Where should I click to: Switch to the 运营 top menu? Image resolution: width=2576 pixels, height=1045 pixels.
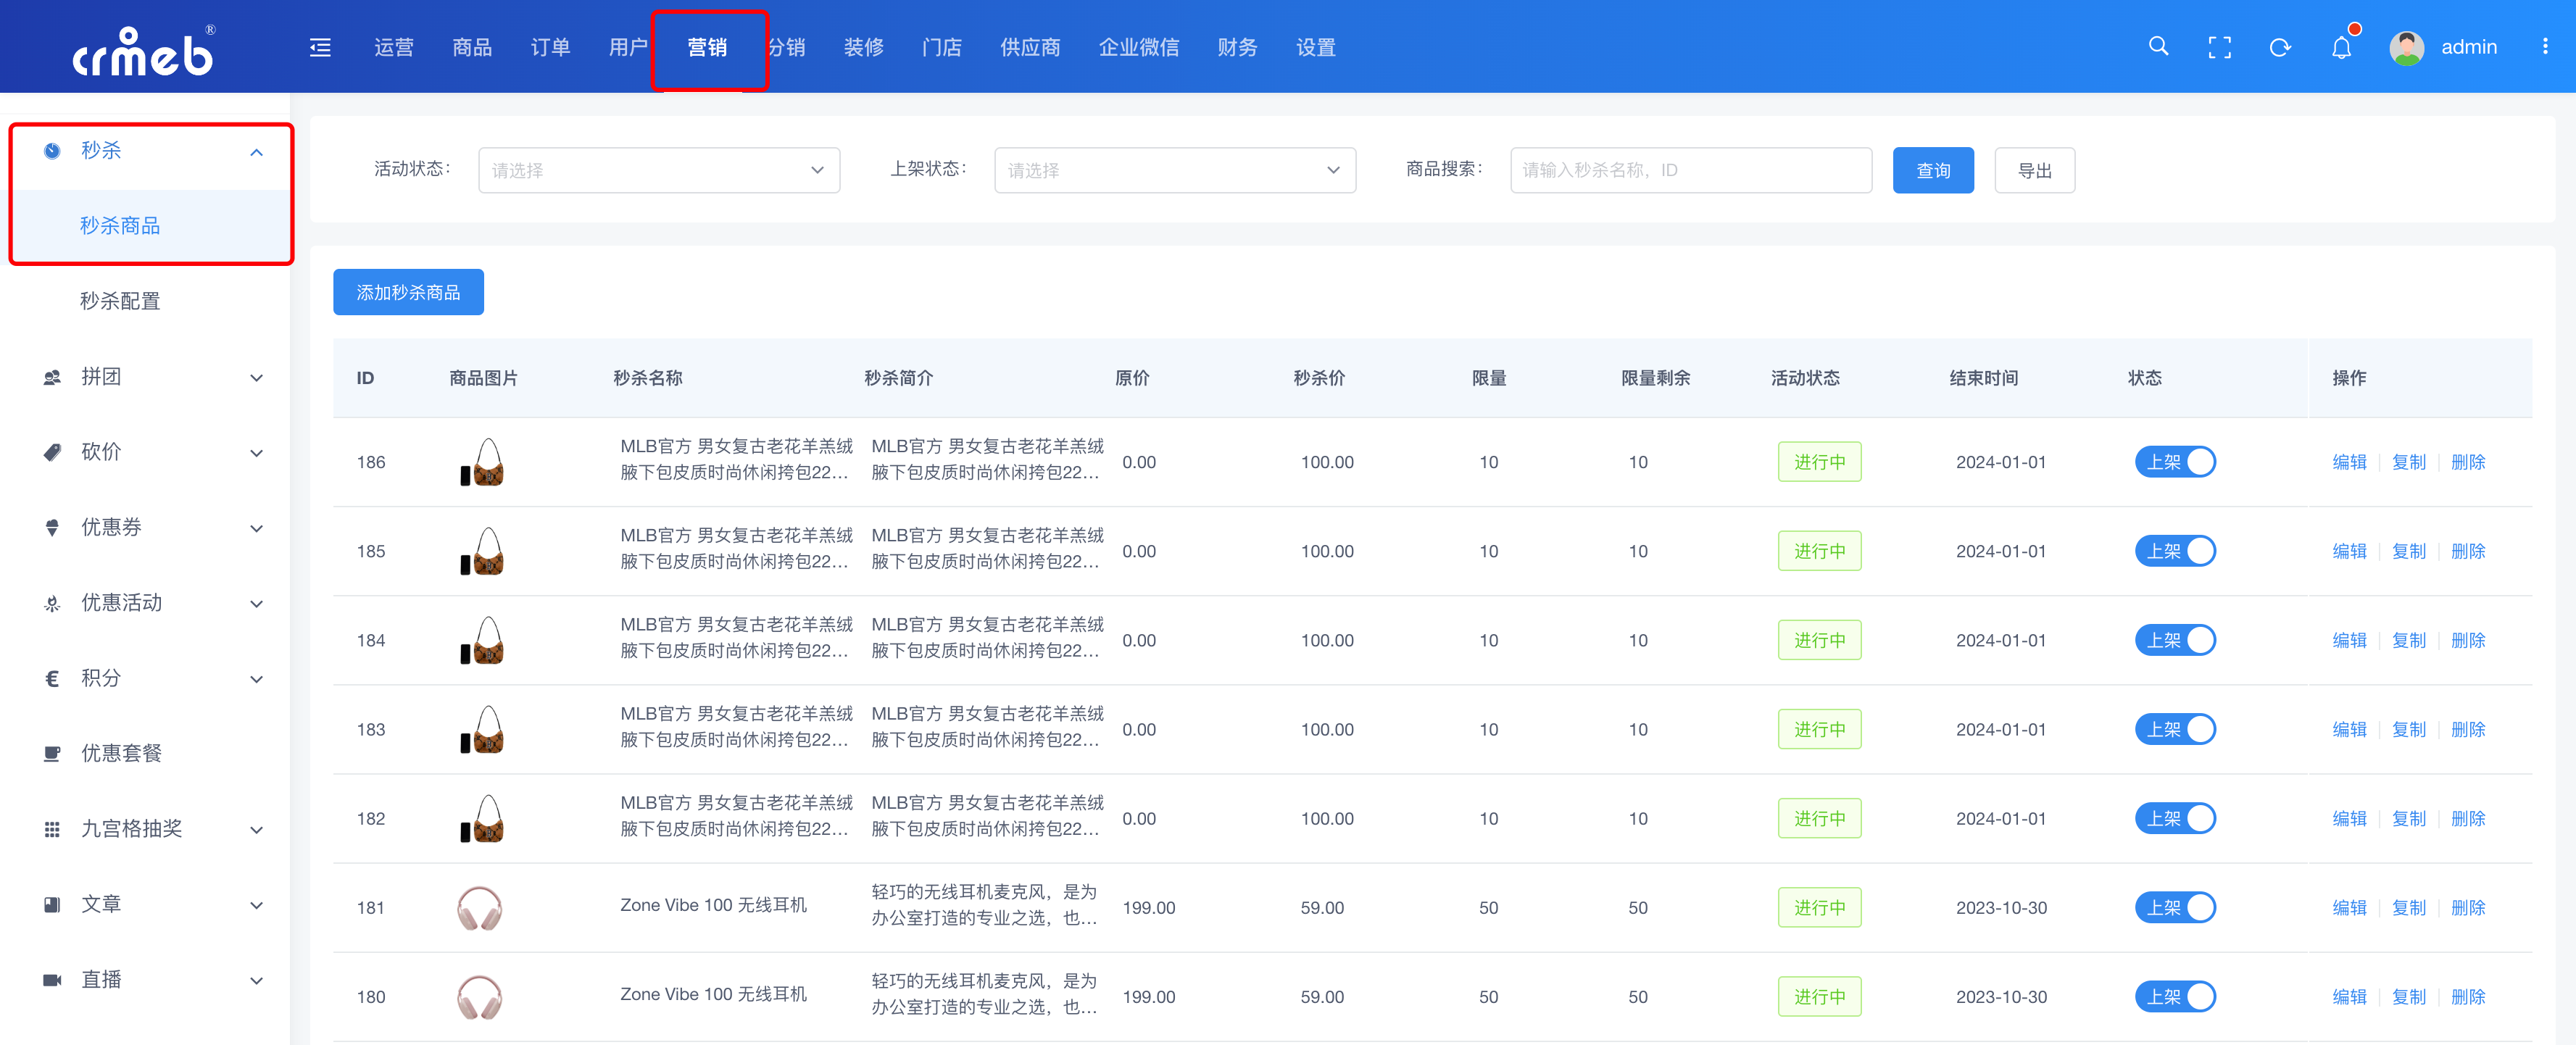(393, 47)
